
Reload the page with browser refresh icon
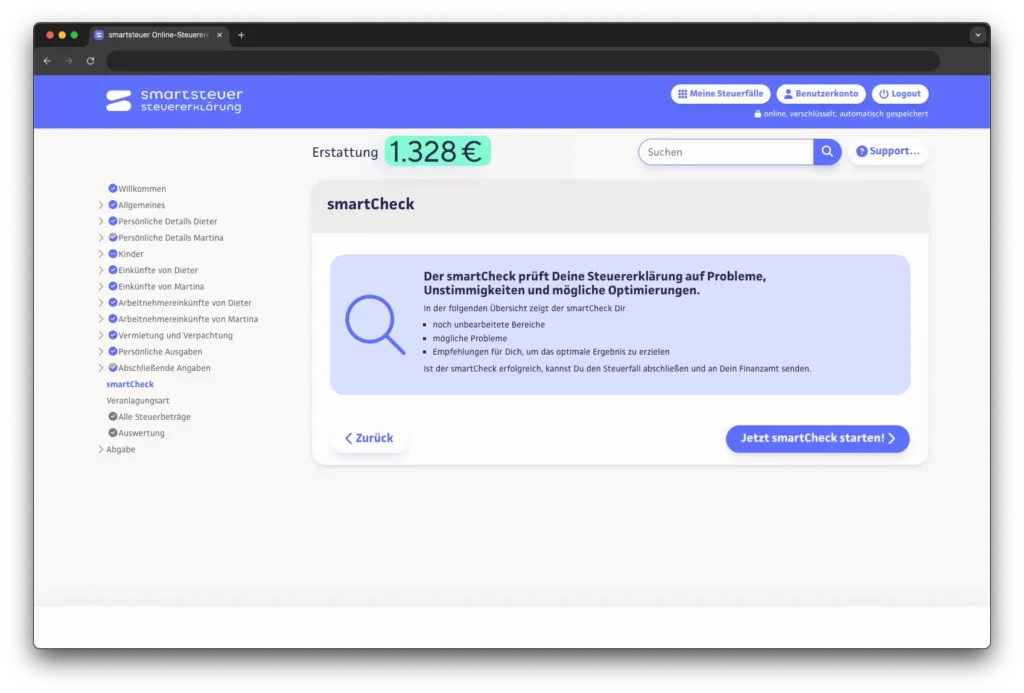pos(90,61)
